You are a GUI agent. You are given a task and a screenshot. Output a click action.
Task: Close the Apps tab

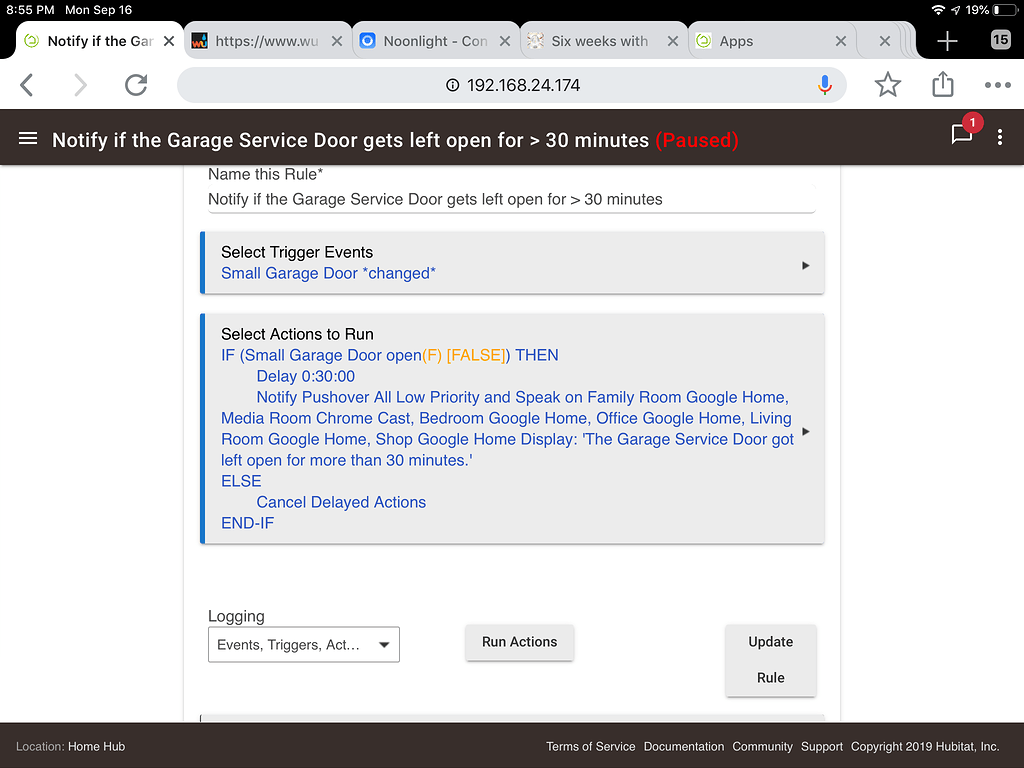pyautogui.click(x=841, y=41)
